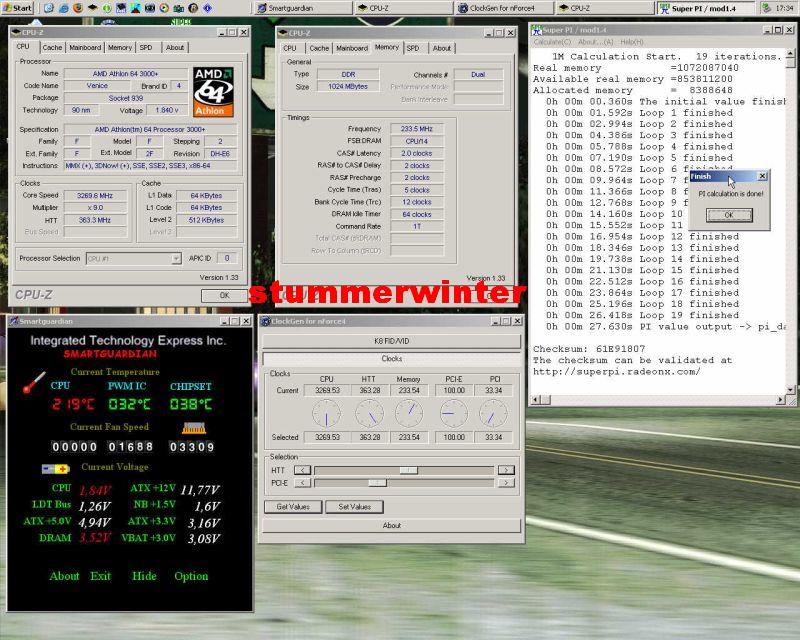Open Calculate menu in Super PI
This screenshot has height=640, width=800.
(553, 42)
